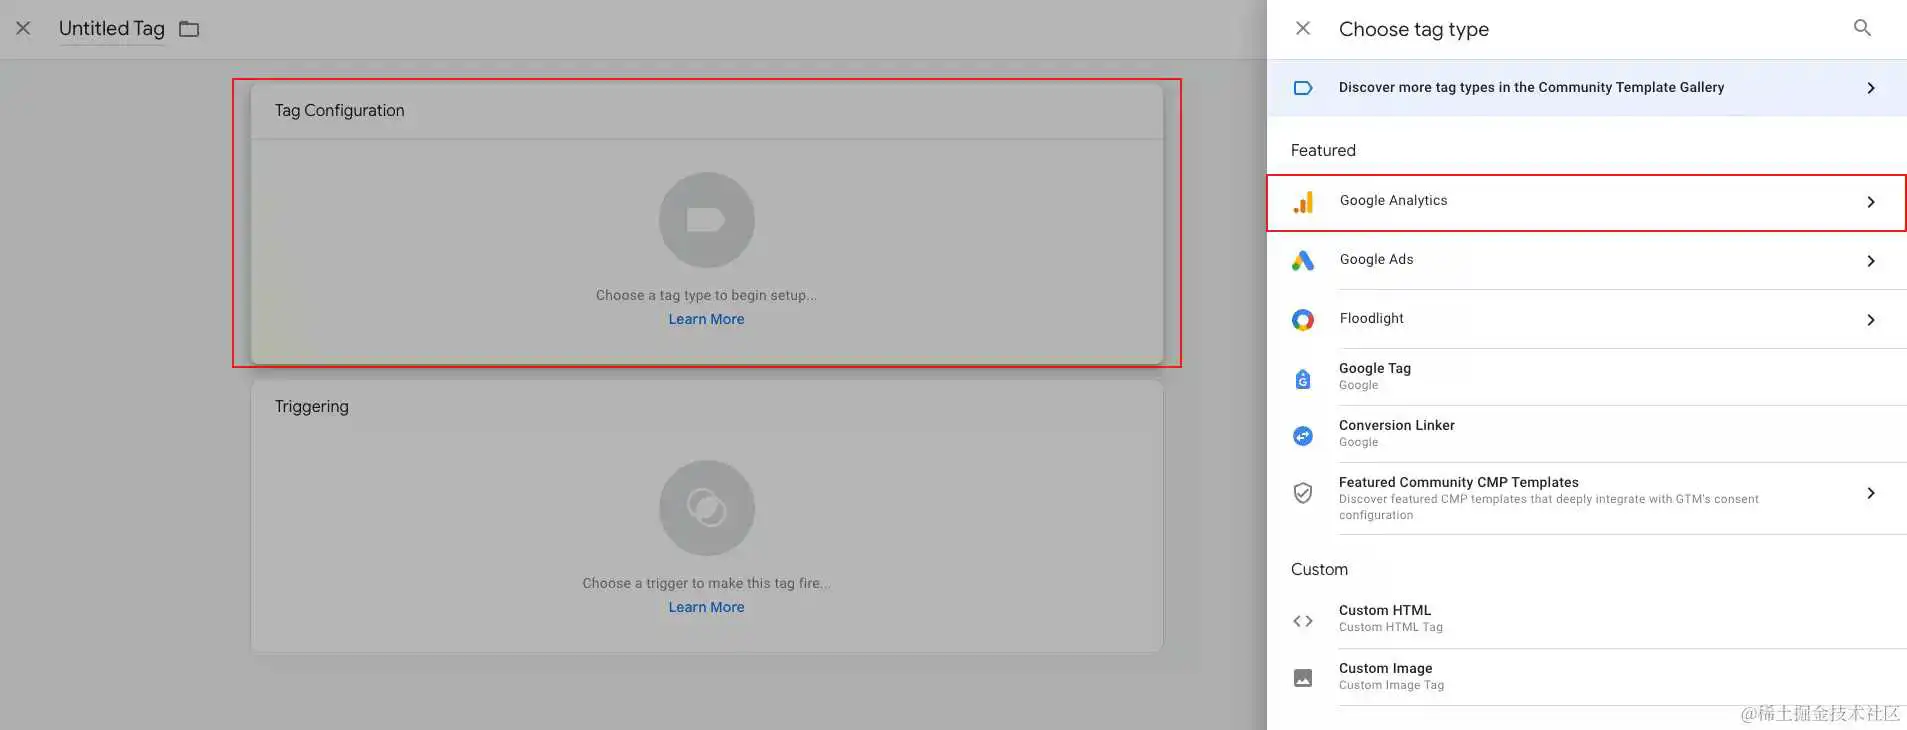This screenshot has height=730, width=1907.
Task: Click the Floodlight ring icon
Action: click(x=1302, y=320)
